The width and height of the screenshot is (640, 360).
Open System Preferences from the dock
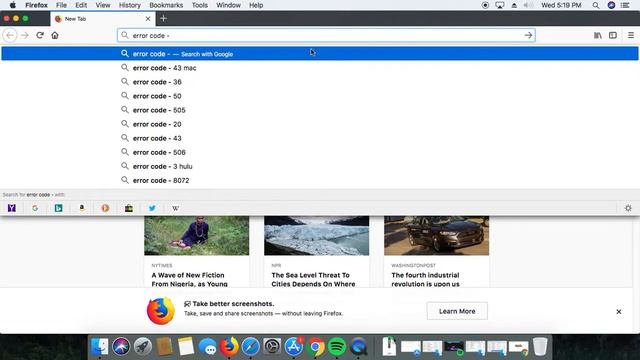272,347
